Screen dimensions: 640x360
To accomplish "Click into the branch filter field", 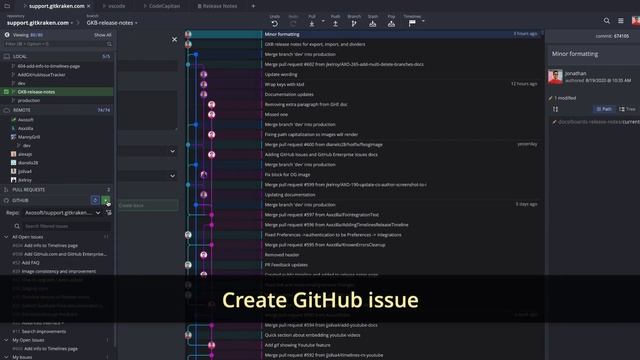I will [58, 44].
